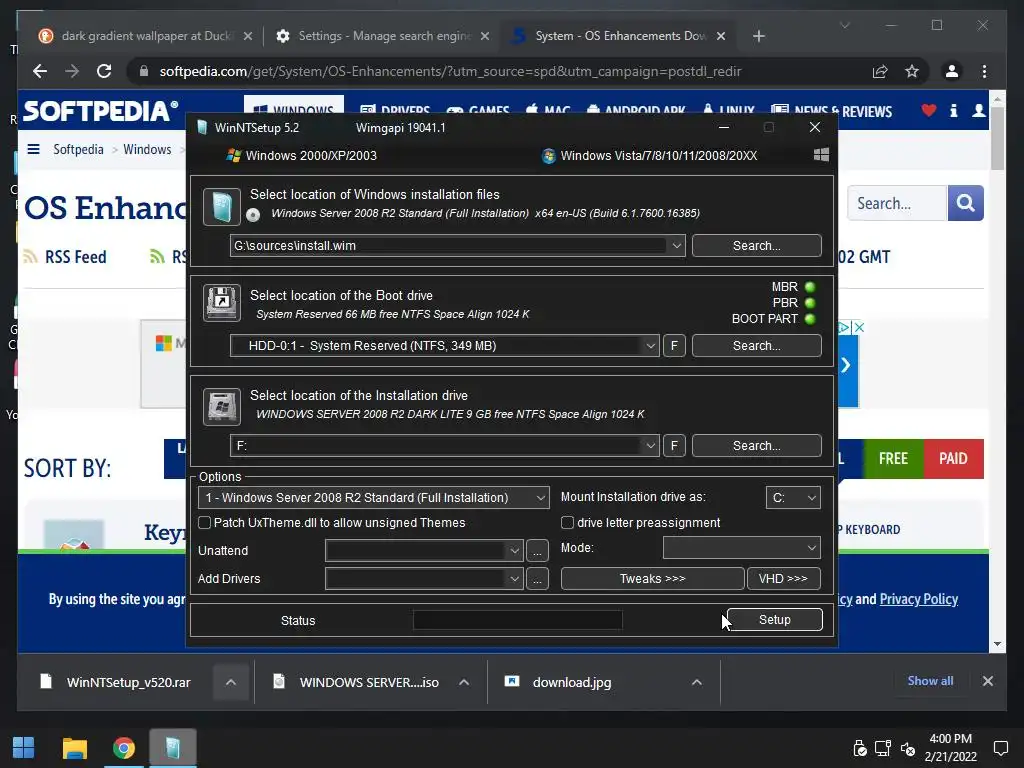The height and width of the screenshot is (768, 1024).
Task: Open Softpedia hamburger menu
Action: (33, 150)
